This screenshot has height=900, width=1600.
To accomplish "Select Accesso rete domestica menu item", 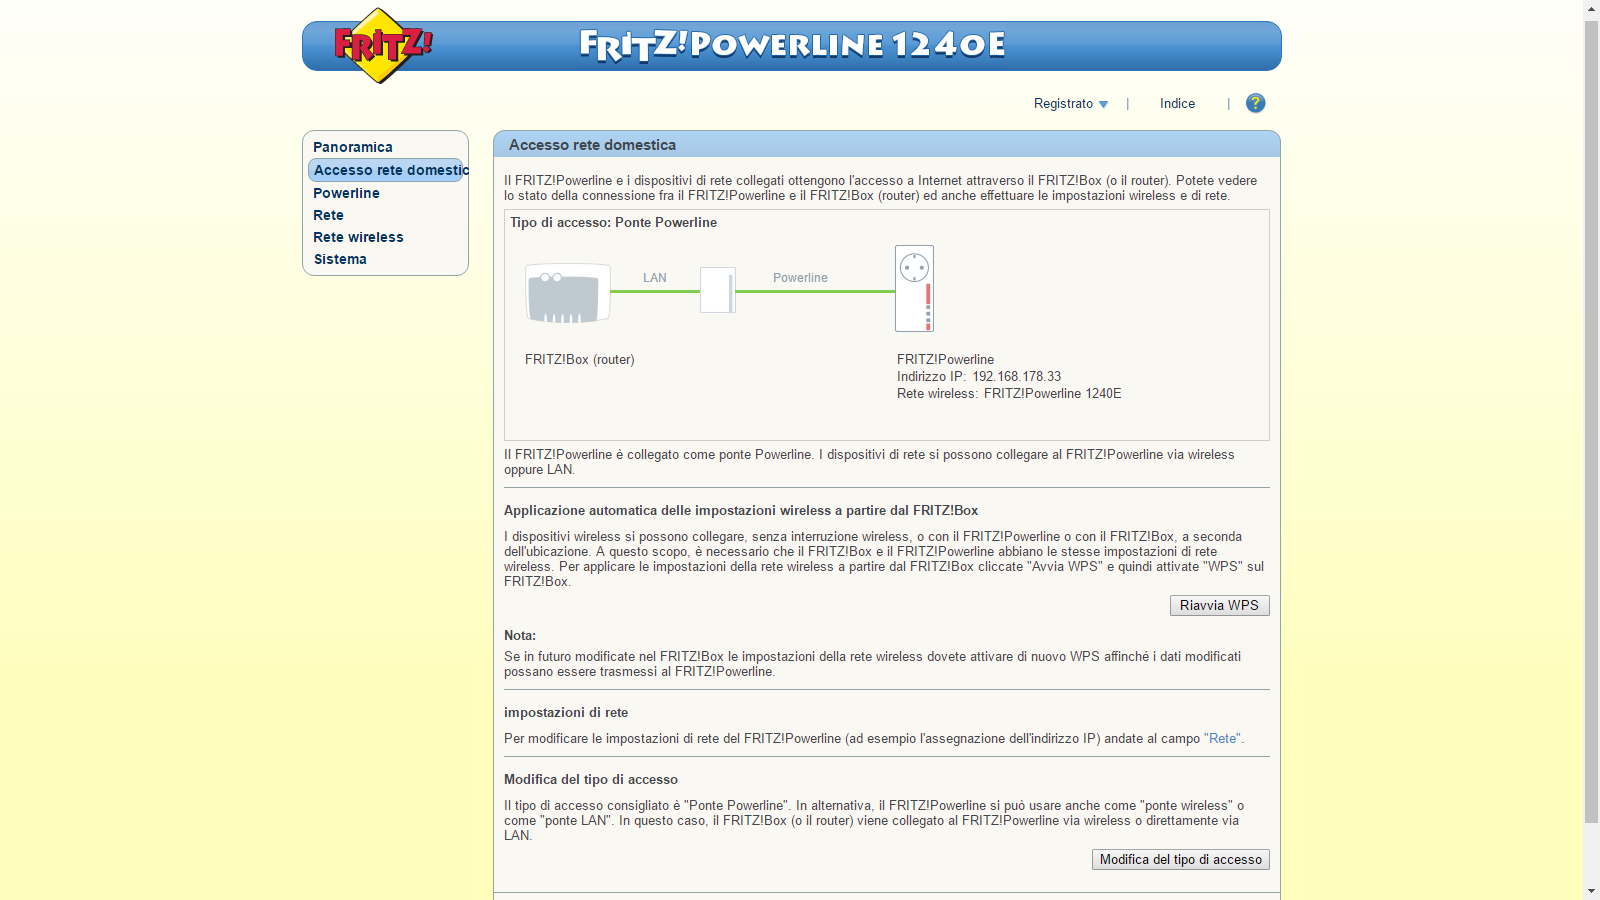I will pos(386,170).
